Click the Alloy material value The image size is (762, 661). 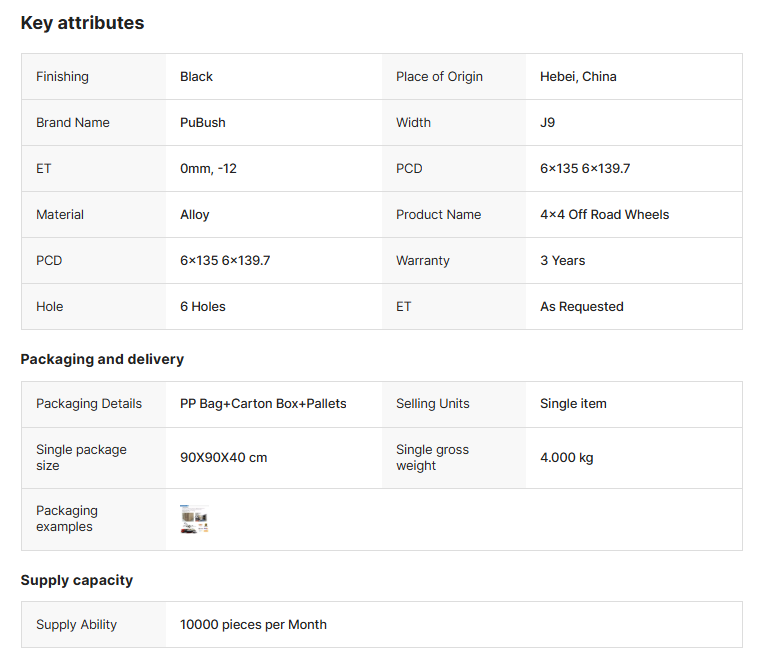[195, 215]
